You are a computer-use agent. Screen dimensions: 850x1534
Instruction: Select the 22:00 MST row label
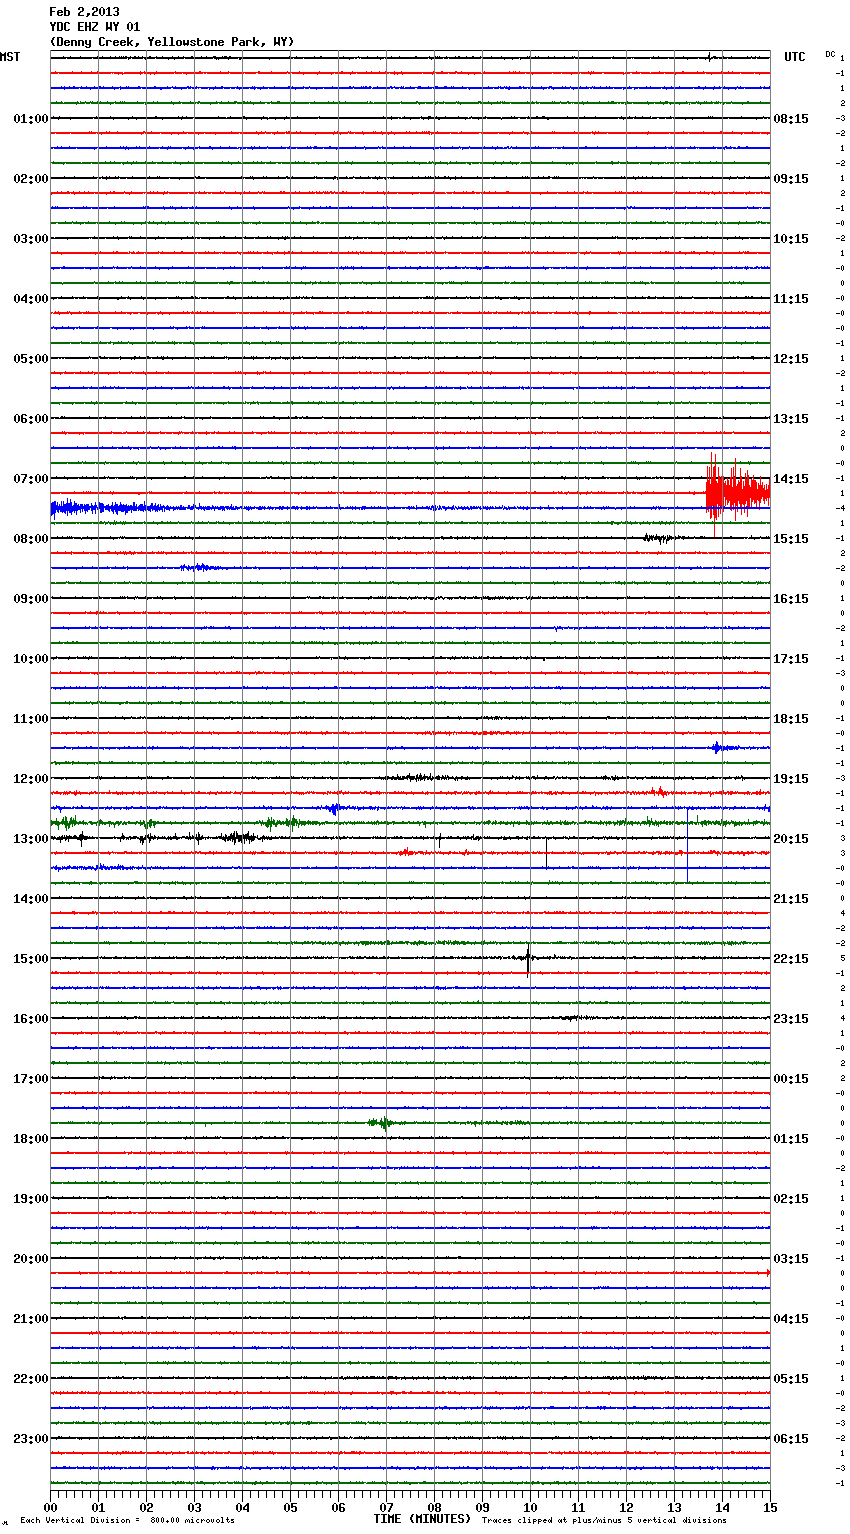click(x=31, y=1379)
